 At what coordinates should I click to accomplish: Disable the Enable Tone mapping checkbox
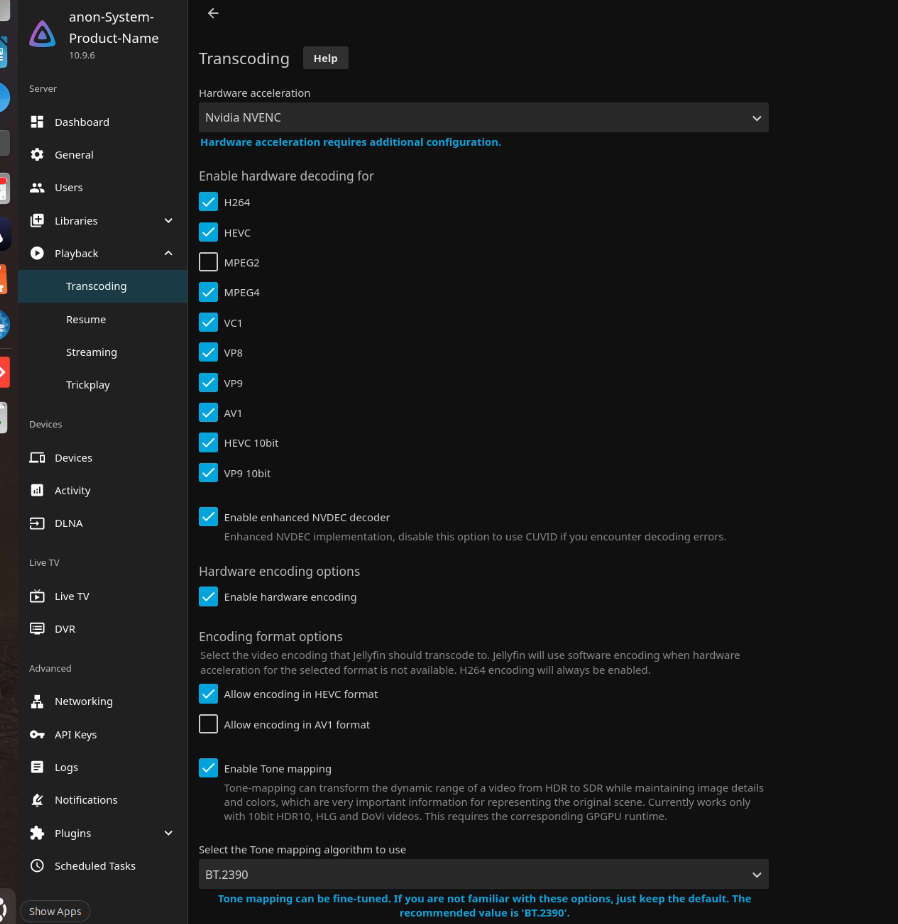[208, 769]
